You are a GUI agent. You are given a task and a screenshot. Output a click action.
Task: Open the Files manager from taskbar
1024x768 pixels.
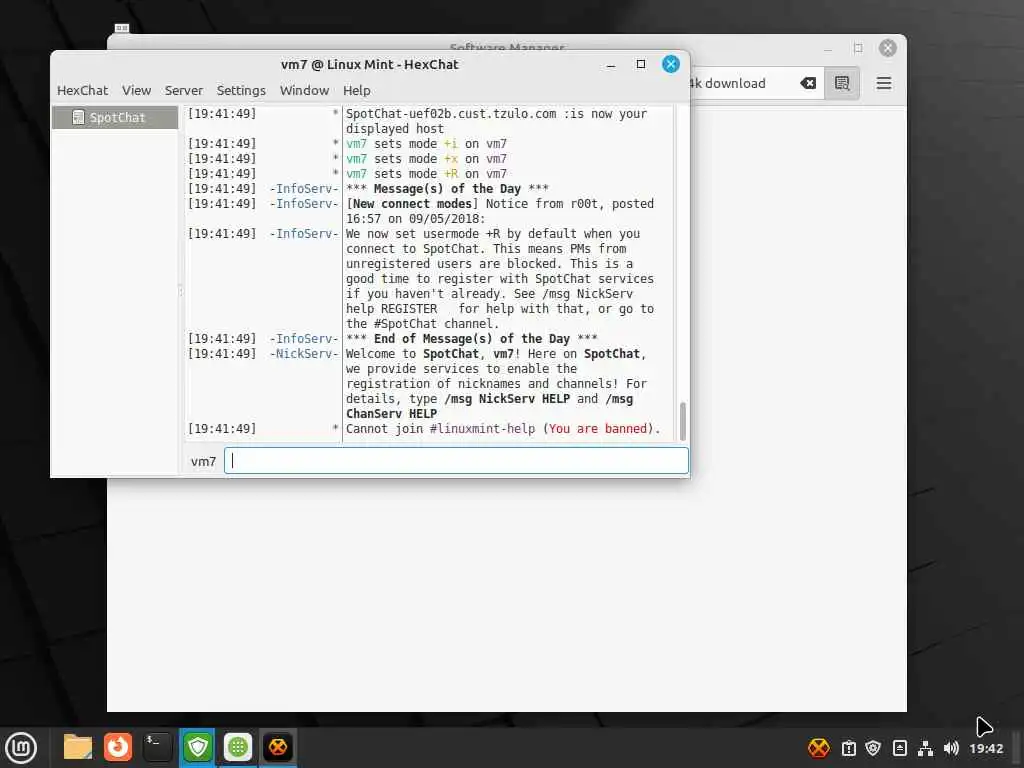pyautogui.click(x=78, y=747)
